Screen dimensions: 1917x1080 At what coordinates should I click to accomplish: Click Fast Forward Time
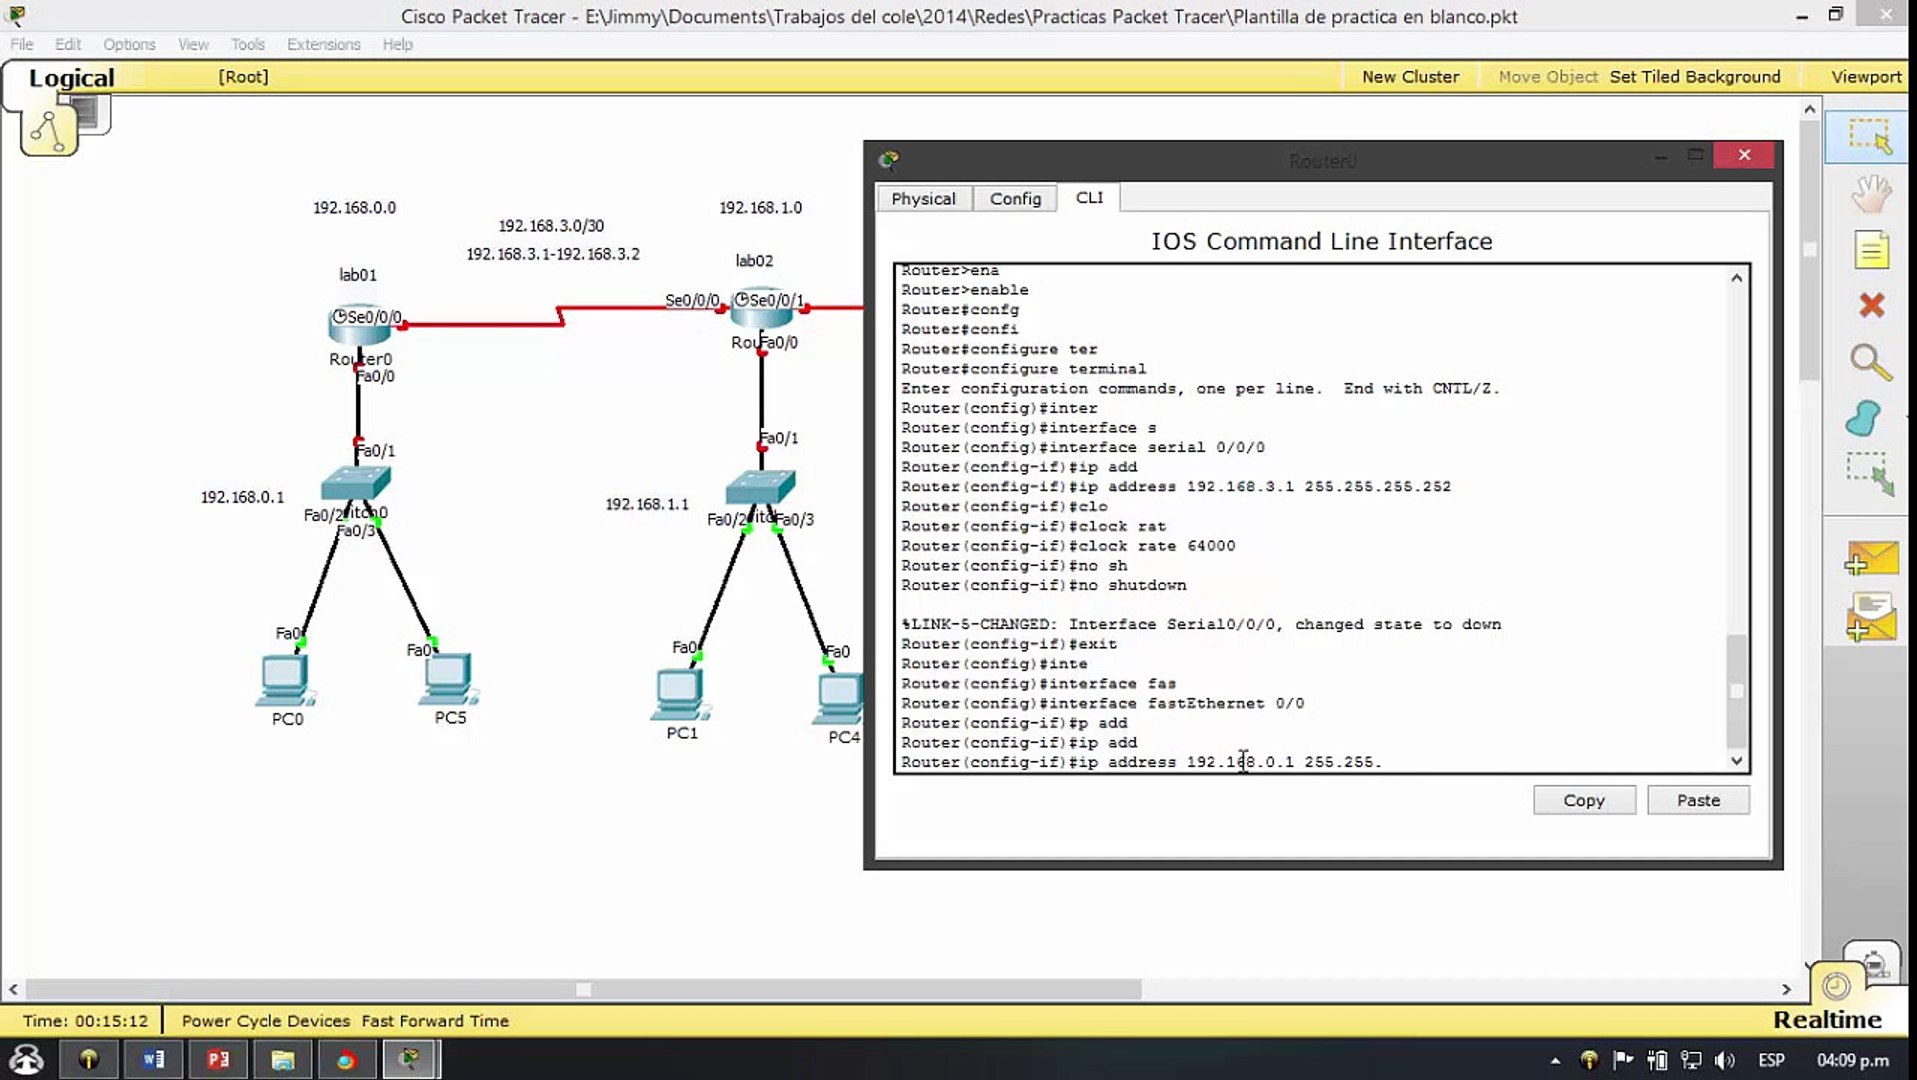click(434, 1021)
